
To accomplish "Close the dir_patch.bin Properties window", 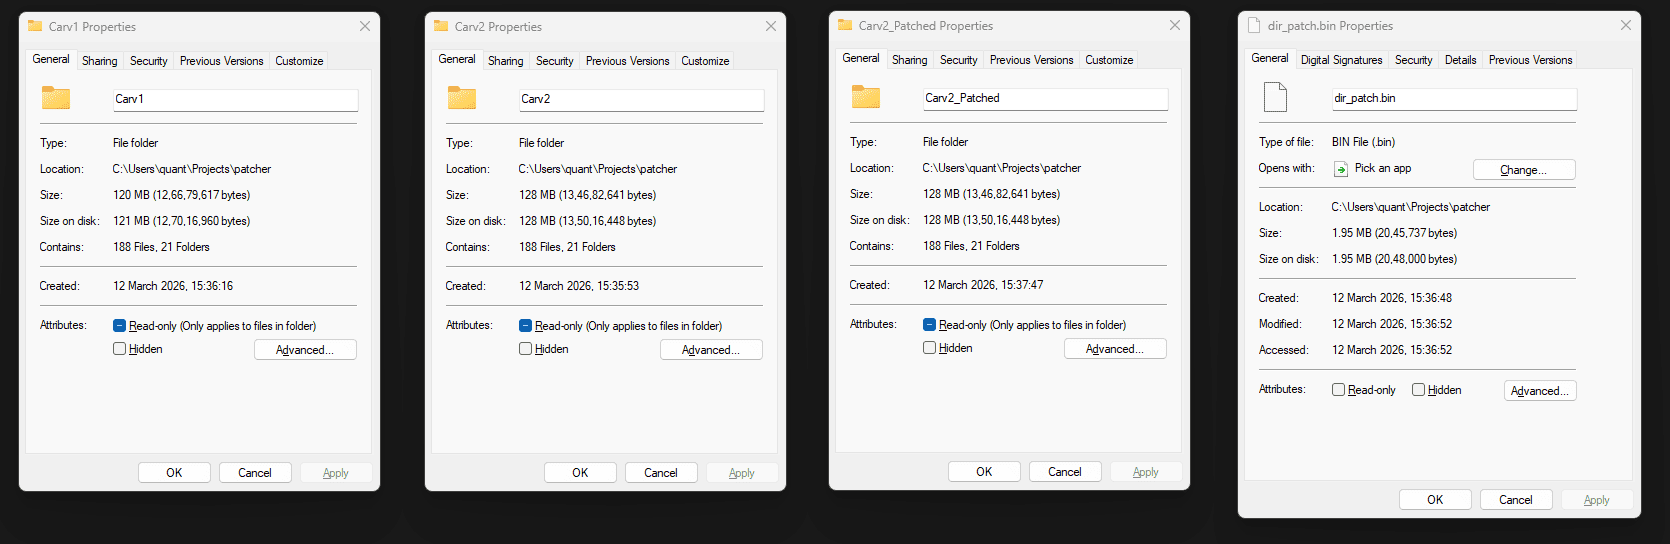I will 1626,25.
